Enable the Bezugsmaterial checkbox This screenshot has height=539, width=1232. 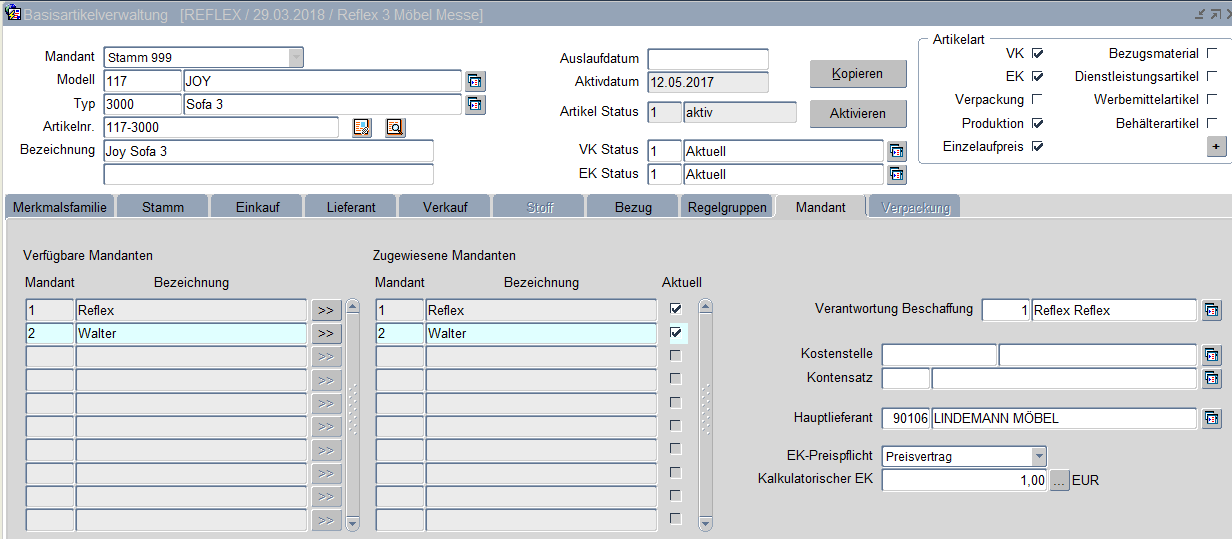click(1212, 53)
